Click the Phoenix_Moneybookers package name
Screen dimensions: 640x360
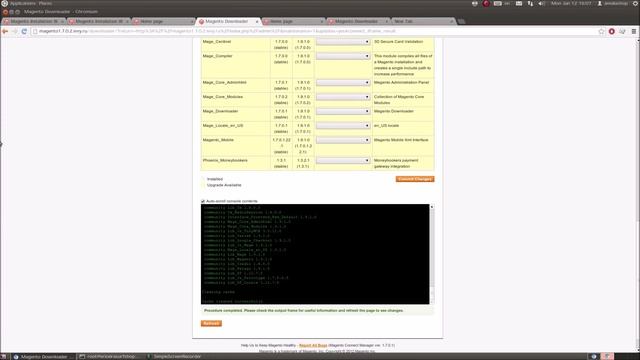click(225, 160)
